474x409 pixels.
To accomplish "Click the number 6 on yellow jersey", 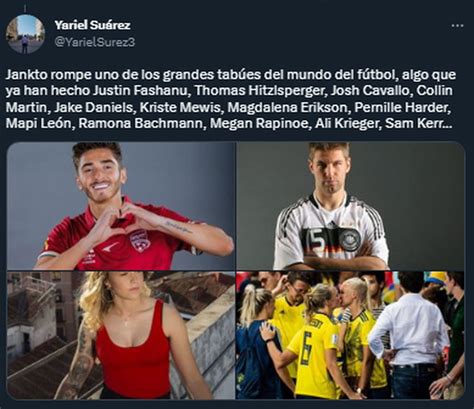I will click(x=307, y=352).
